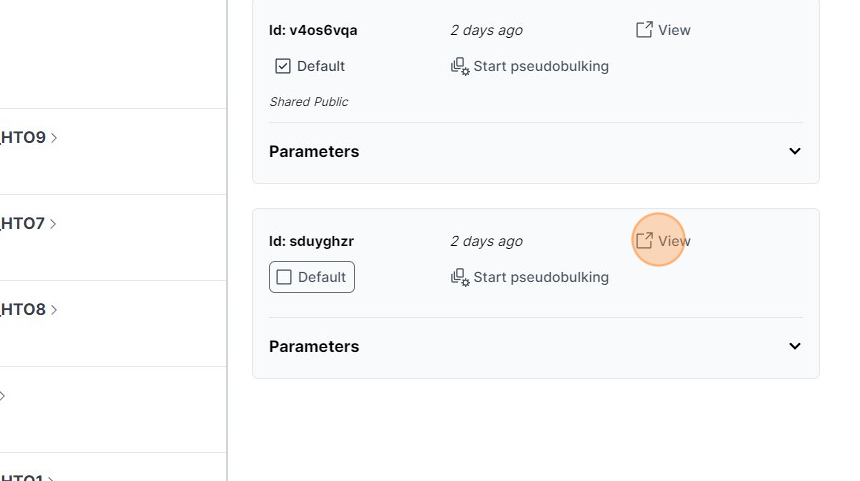Click the pseudobulking icon in the sduyghzr card
Image resolution: width=860 pixels, height=481 pixels.
[460, 277]
